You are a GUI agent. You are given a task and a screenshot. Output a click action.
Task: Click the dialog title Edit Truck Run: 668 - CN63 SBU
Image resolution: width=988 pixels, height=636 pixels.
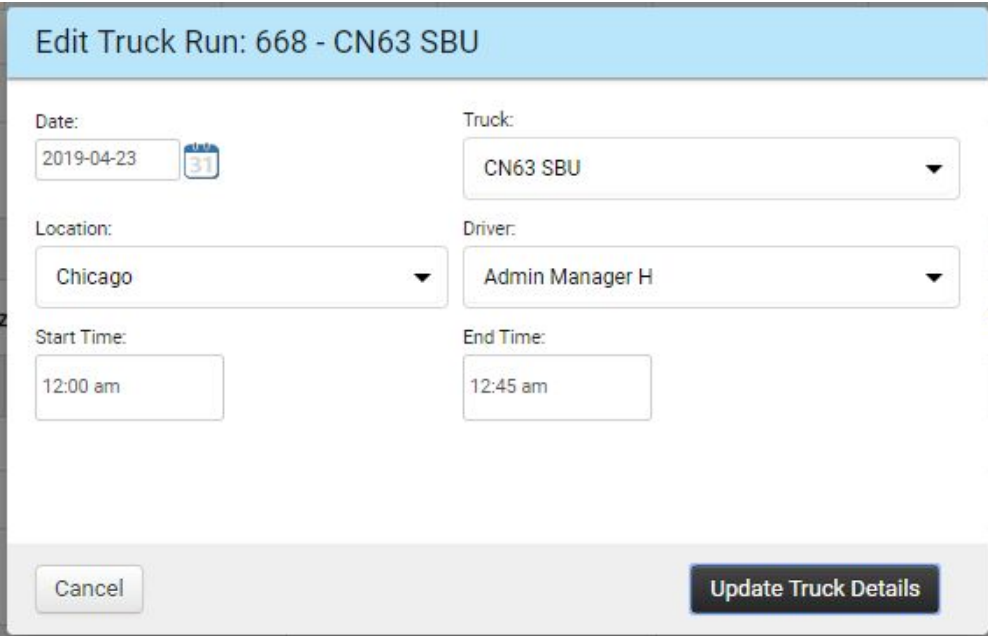pos(257,42)
